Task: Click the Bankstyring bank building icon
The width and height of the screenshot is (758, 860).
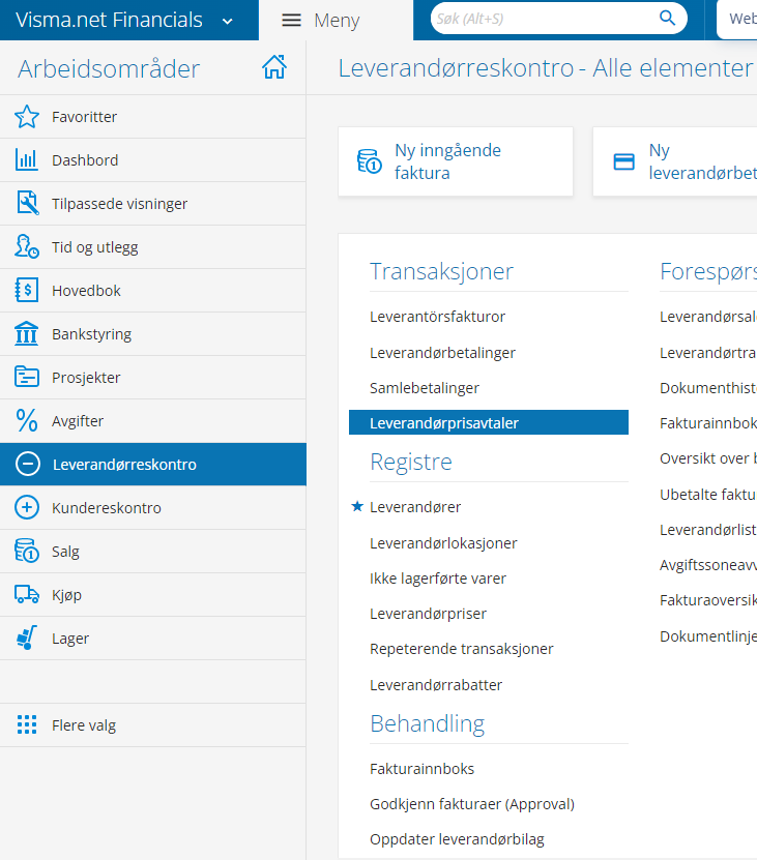Action: (27, 334)
